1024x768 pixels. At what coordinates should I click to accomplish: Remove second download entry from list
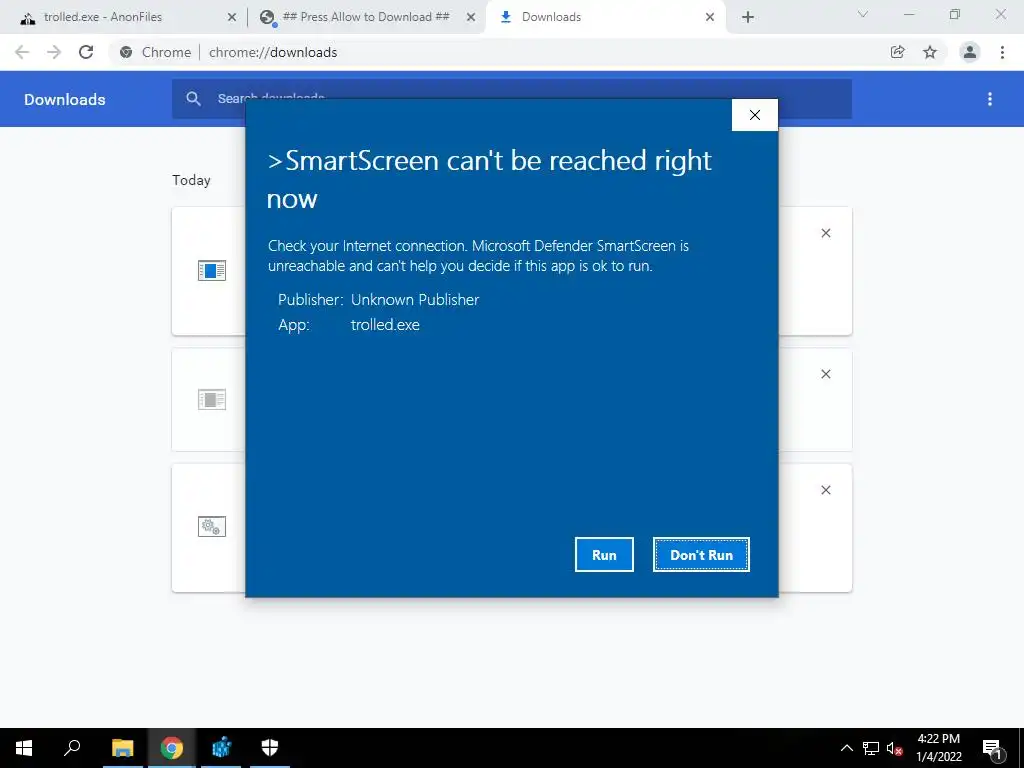click(x=826, y=374)
